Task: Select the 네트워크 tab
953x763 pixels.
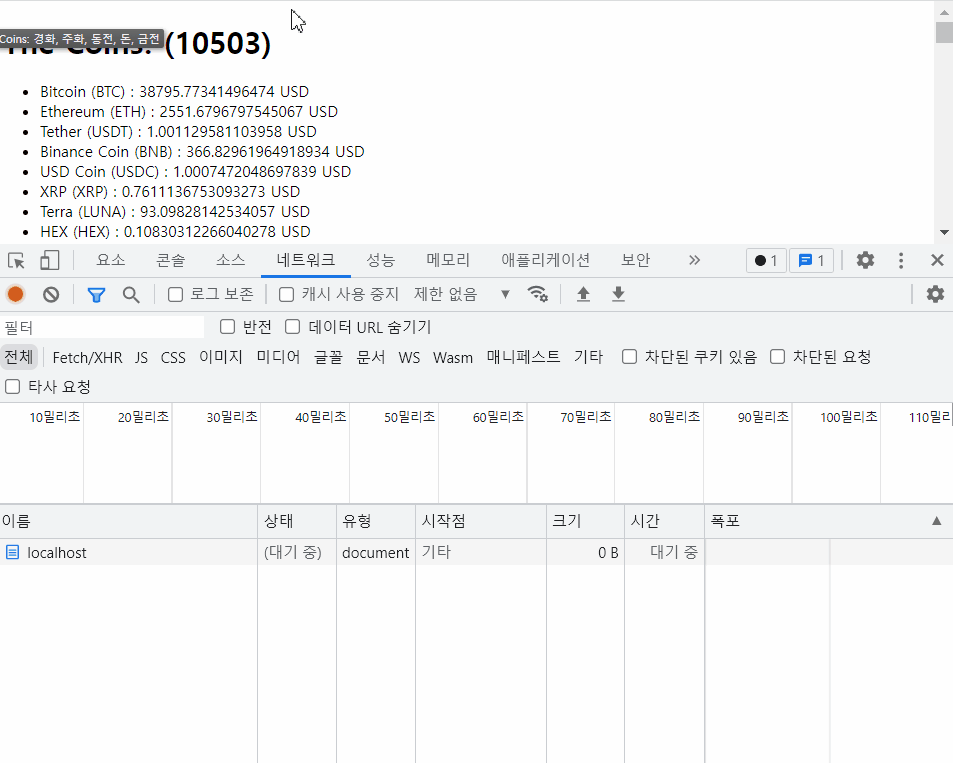Action: (306, 260)
